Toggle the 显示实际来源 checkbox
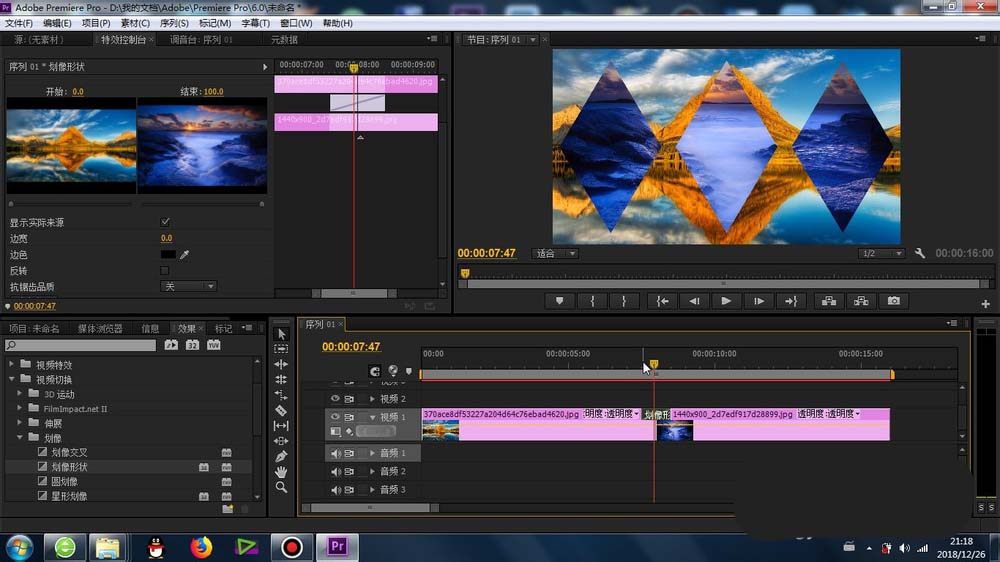1000x562 pixels. pyautogui.click(x=165, y=222)
